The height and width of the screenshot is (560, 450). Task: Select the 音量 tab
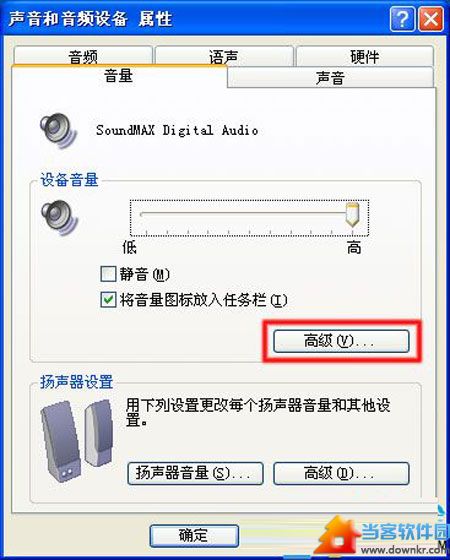(119, 76)
